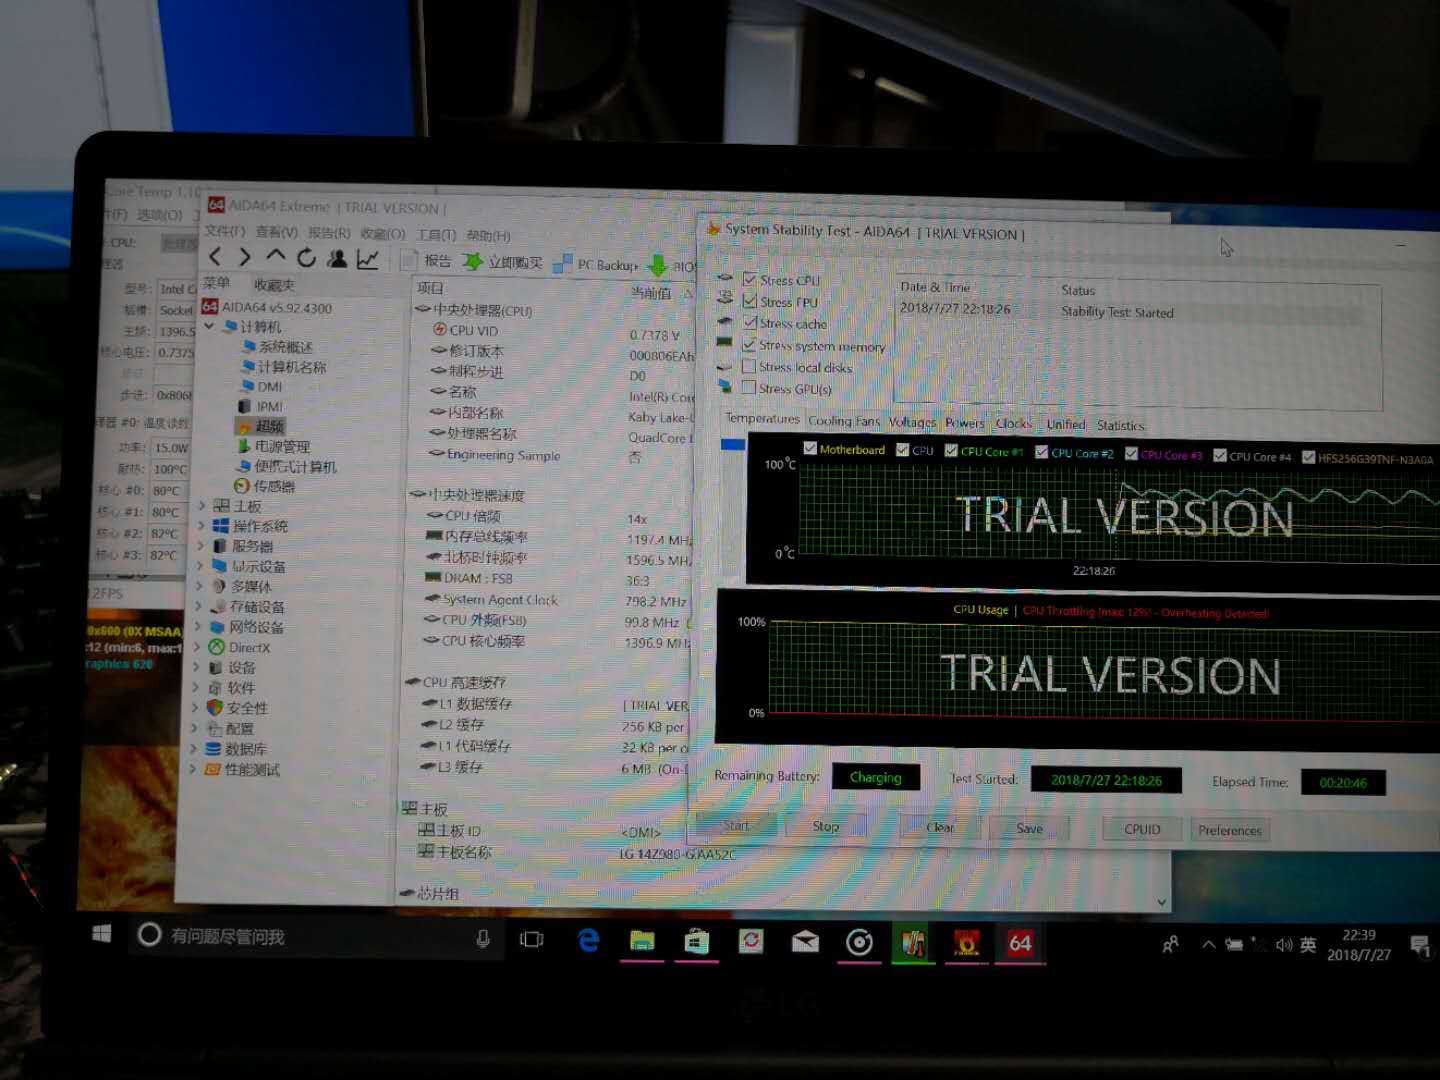Image resolution: width=1440 pixels, height=1080 pixels.
Task: Go back using AIDA64 toolbar back arrow
Action: point(215,258)
